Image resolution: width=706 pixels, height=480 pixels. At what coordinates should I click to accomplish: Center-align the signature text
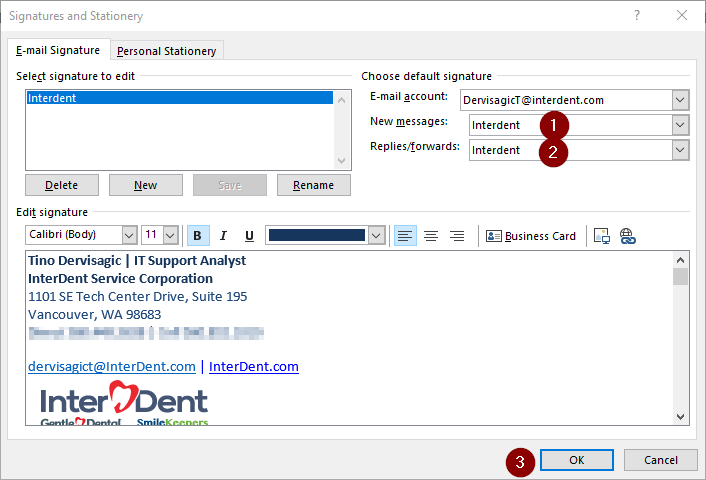[431, 235]
